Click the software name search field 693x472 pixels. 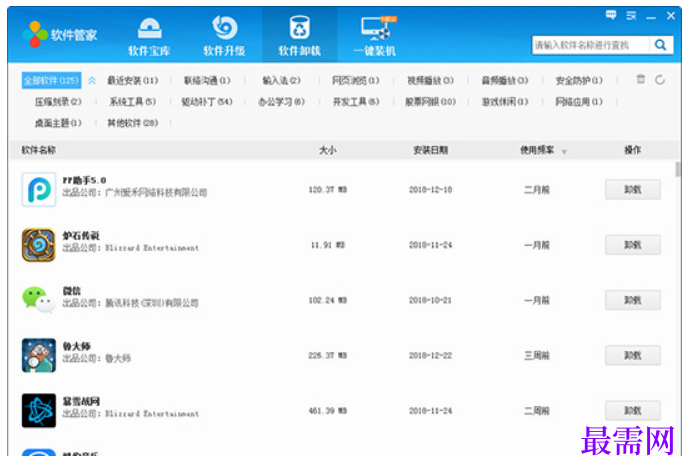click(591, 45)
